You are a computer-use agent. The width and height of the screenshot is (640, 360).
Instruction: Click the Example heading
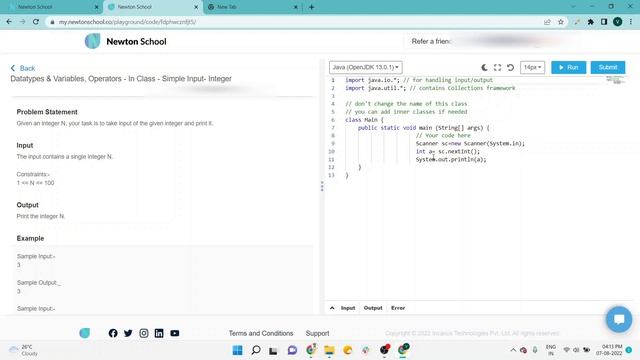coord(30,238)
